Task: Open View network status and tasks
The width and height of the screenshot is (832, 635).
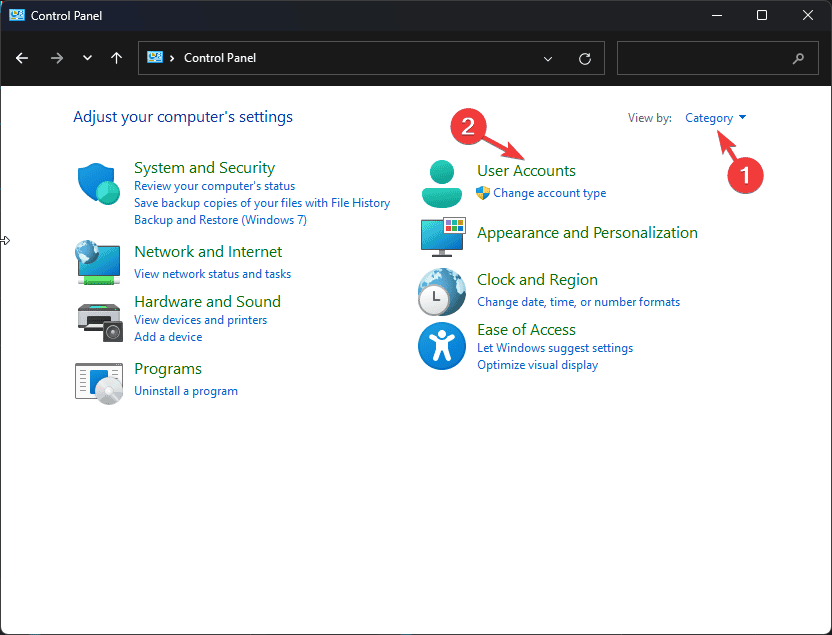Action: click(213, 274)
